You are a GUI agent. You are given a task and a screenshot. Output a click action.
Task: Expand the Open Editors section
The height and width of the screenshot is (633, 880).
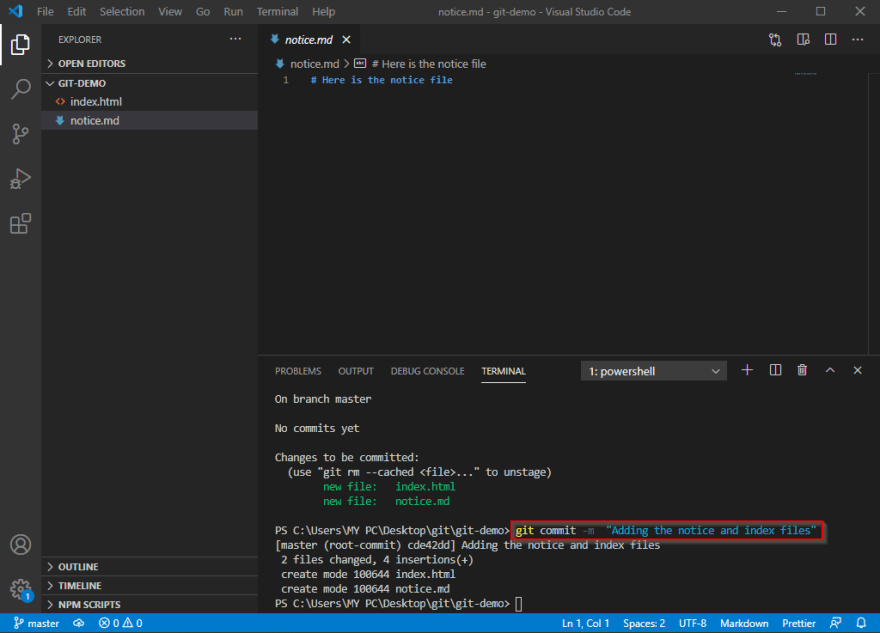tap(149, 63)
